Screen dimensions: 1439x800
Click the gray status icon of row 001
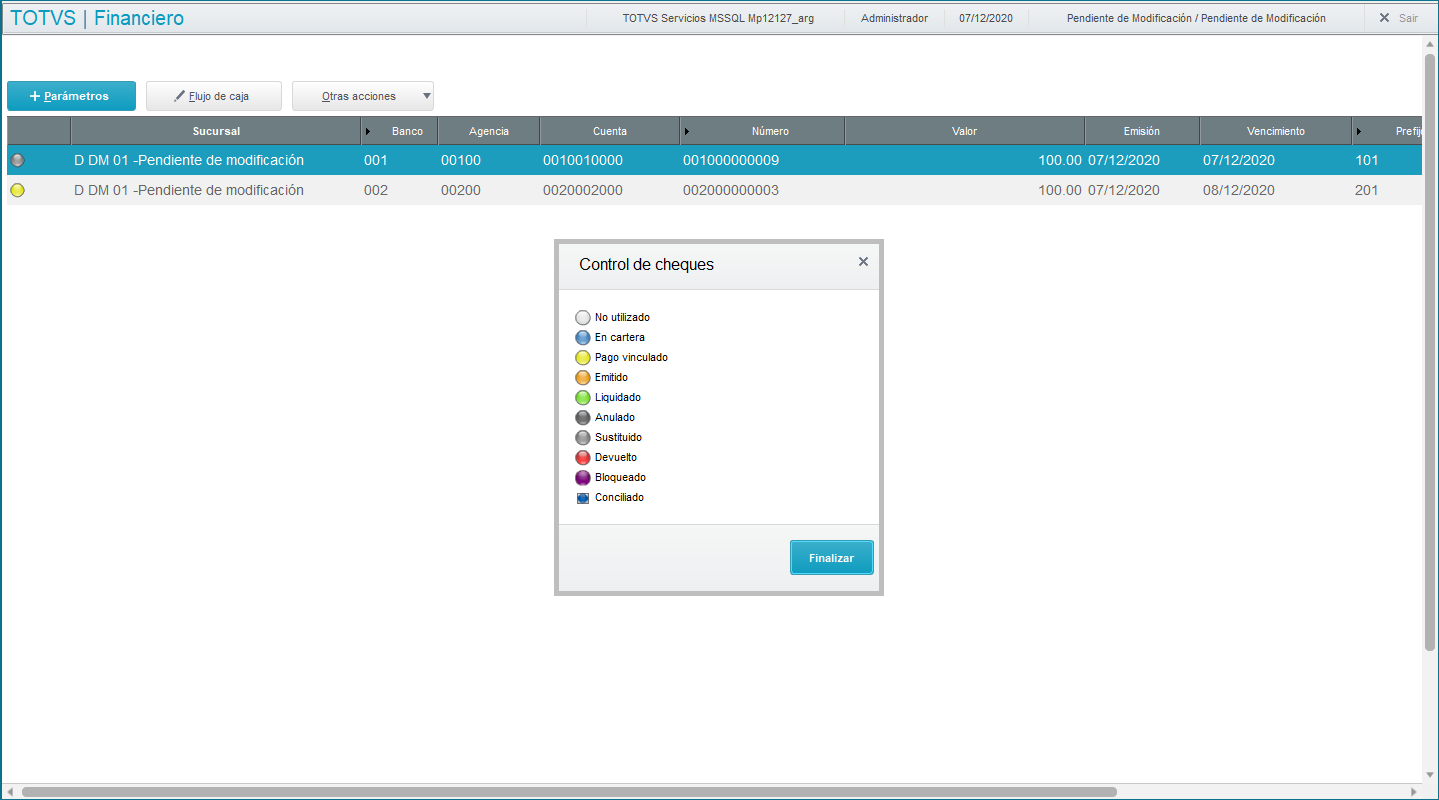pos(17,160)
